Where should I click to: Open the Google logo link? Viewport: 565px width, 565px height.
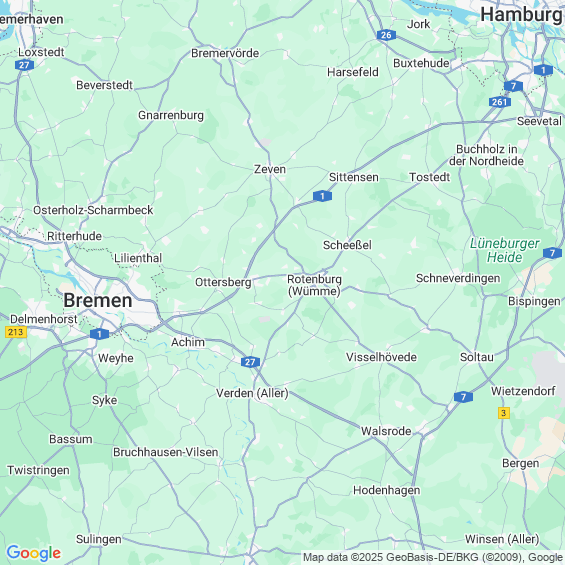pyautogui.click(x=34, y=553)
